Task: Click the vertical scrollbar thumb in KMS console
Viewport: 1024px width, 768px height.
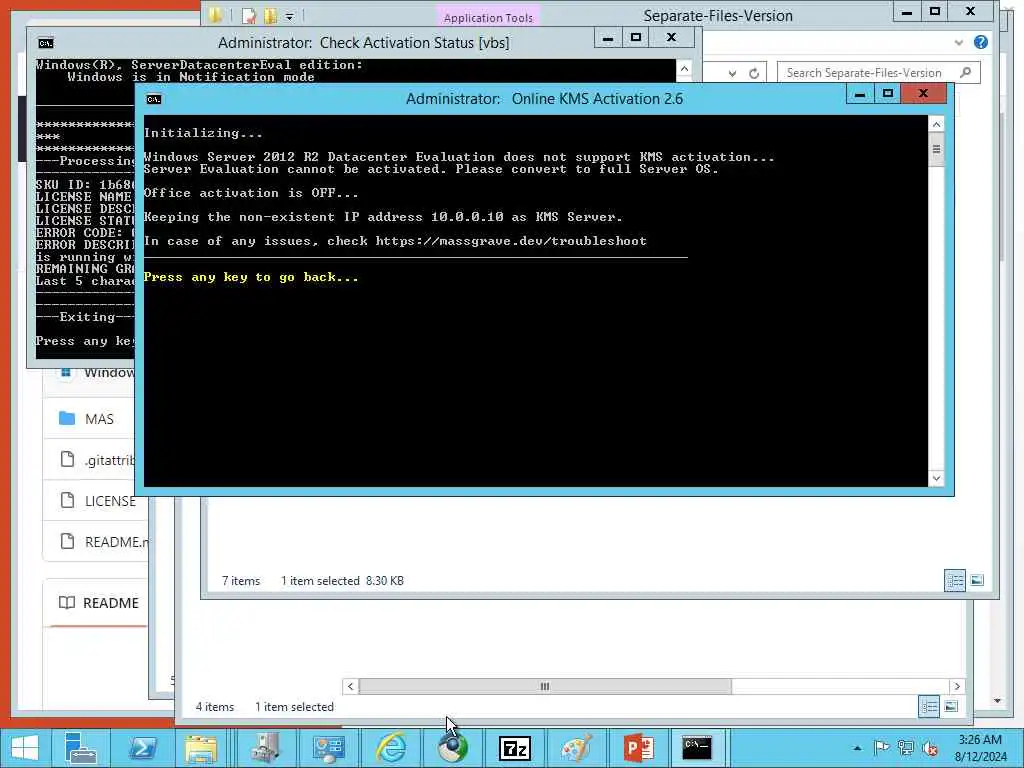Action: tap(936, 149)
